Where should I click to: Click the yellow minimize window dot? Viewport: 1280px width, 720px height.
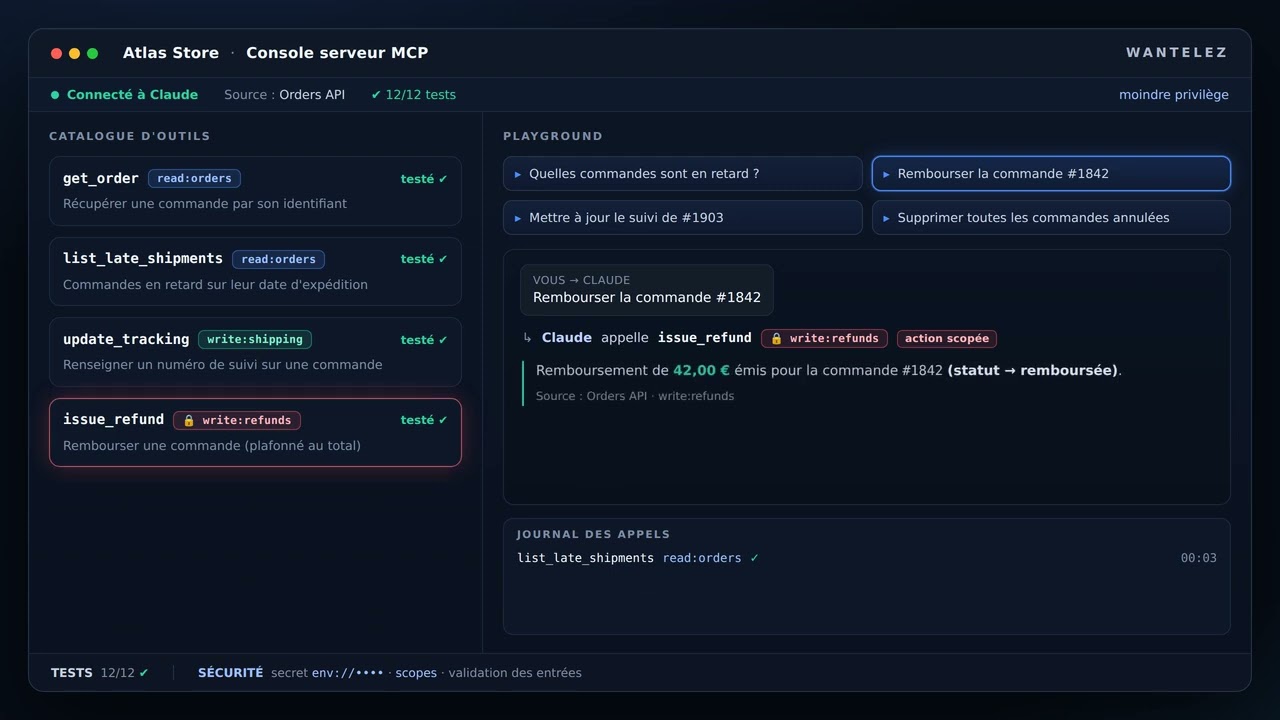[74, 53]
